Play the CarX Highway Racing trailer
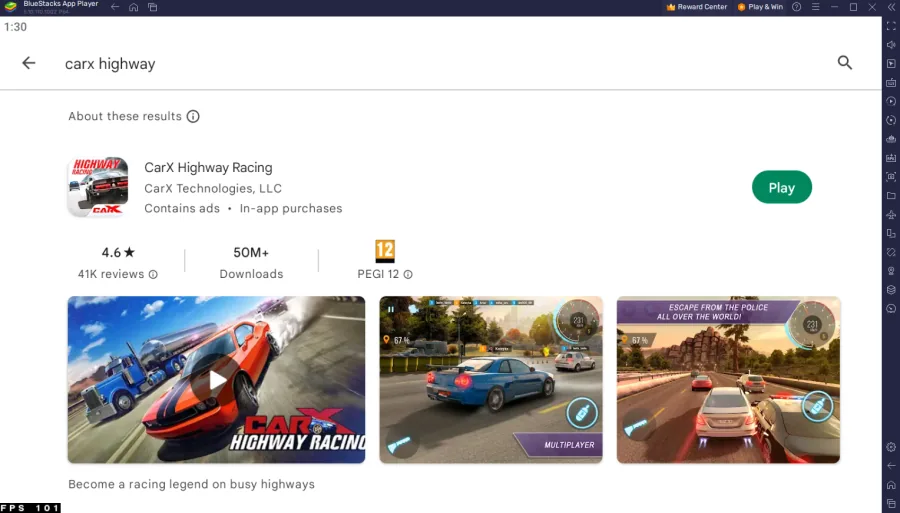The width and height of the screenshot is (900, 513). 216,379
